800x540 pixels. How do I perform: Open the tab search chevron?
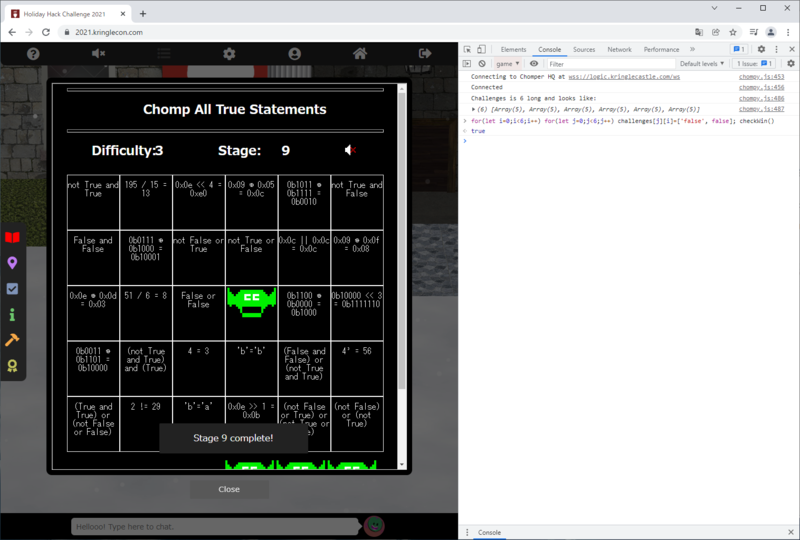coord(714,8)
